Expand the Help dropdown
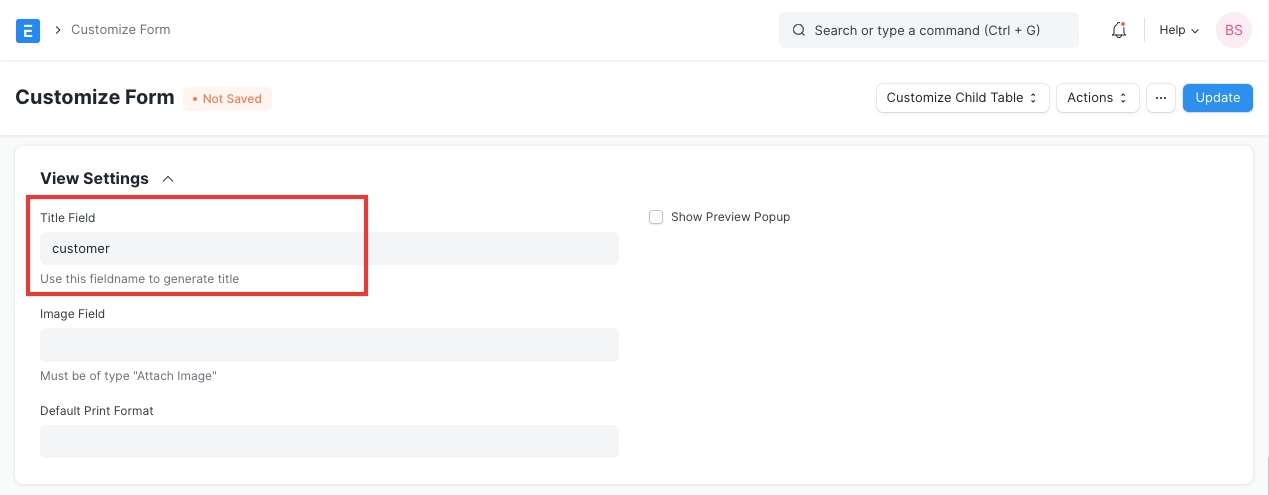1269x495 pixels. tap(1178, 30)
